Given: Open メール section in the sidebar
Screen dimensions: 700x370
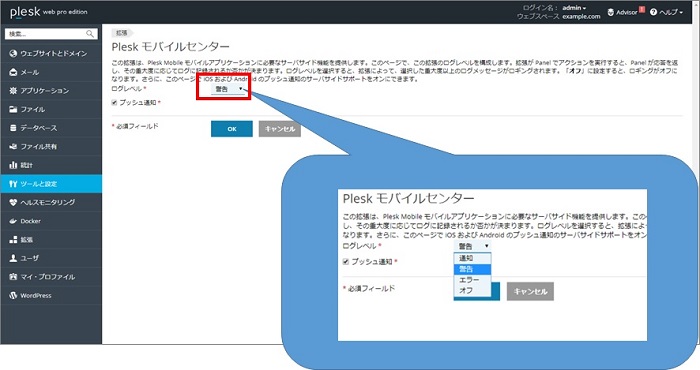Looking at the screenshot, I should (x=51, y=72).
